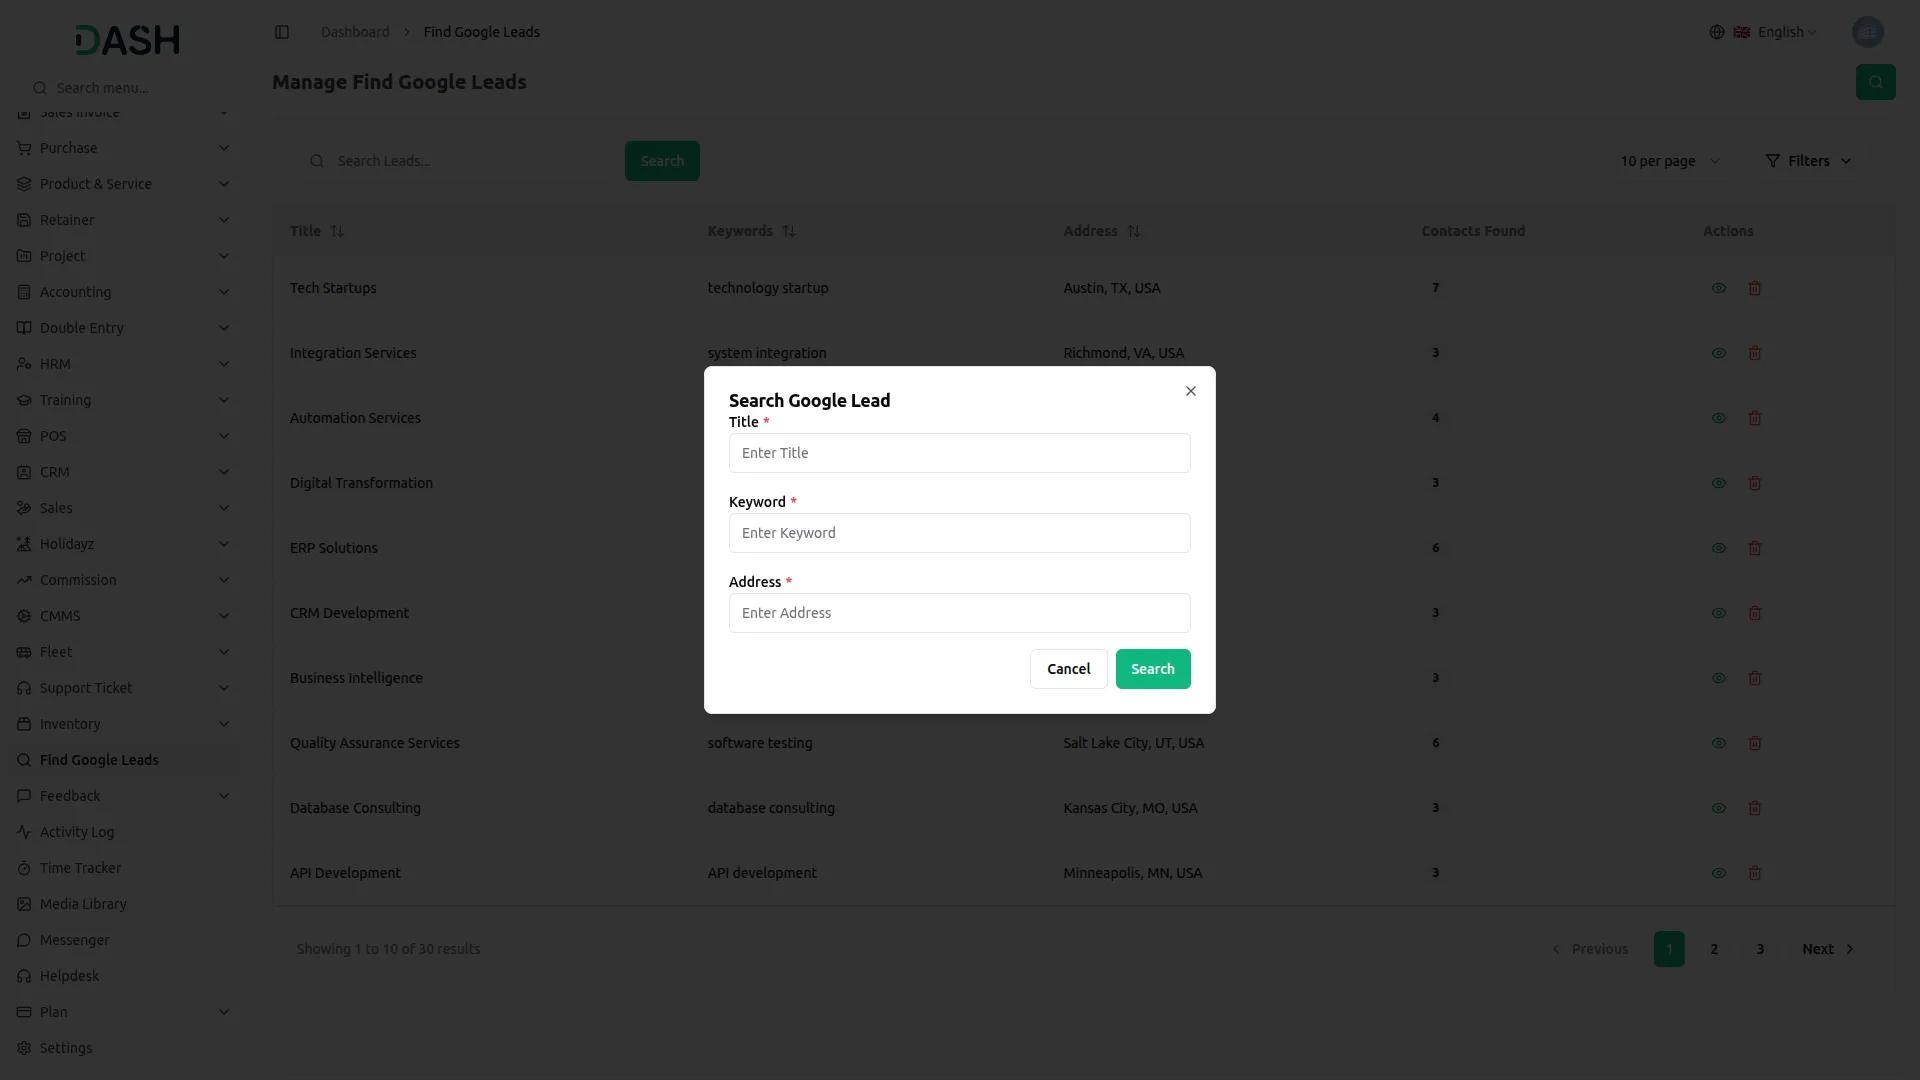The image size is (1920, 1080).
Task: Open Activity Log in sidebar
Action: coord(77,832)
